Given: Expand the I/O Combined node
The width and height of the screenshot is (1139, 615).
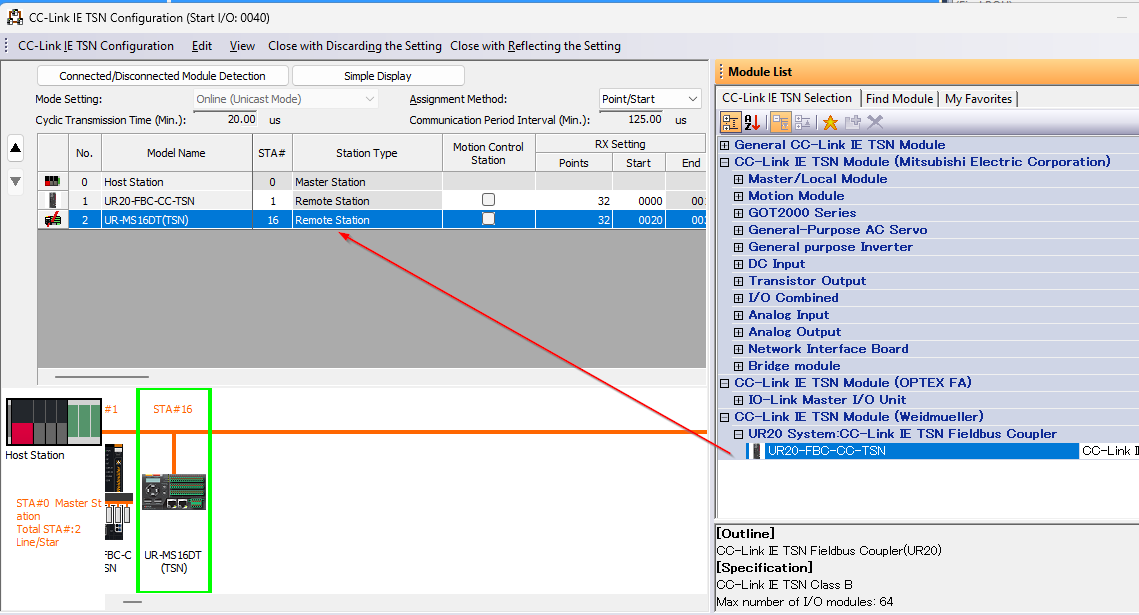Looking at the screenshot, I should click(738, 298).
